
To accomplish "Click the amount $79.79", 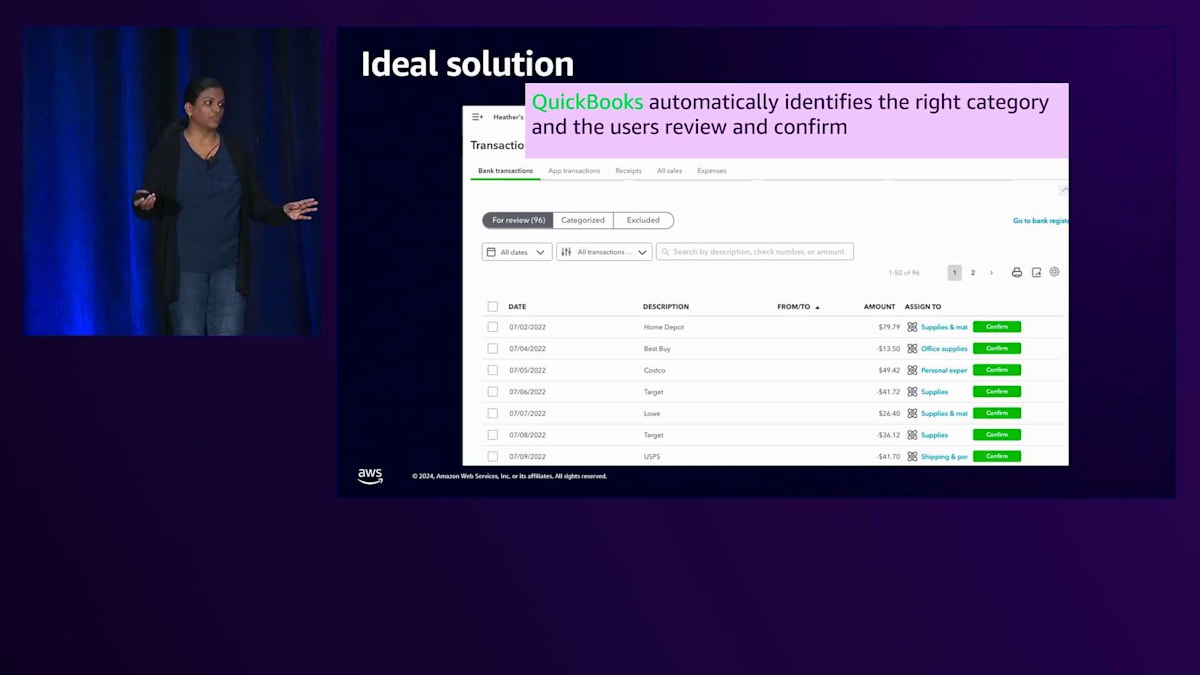I will click(889, 327).
